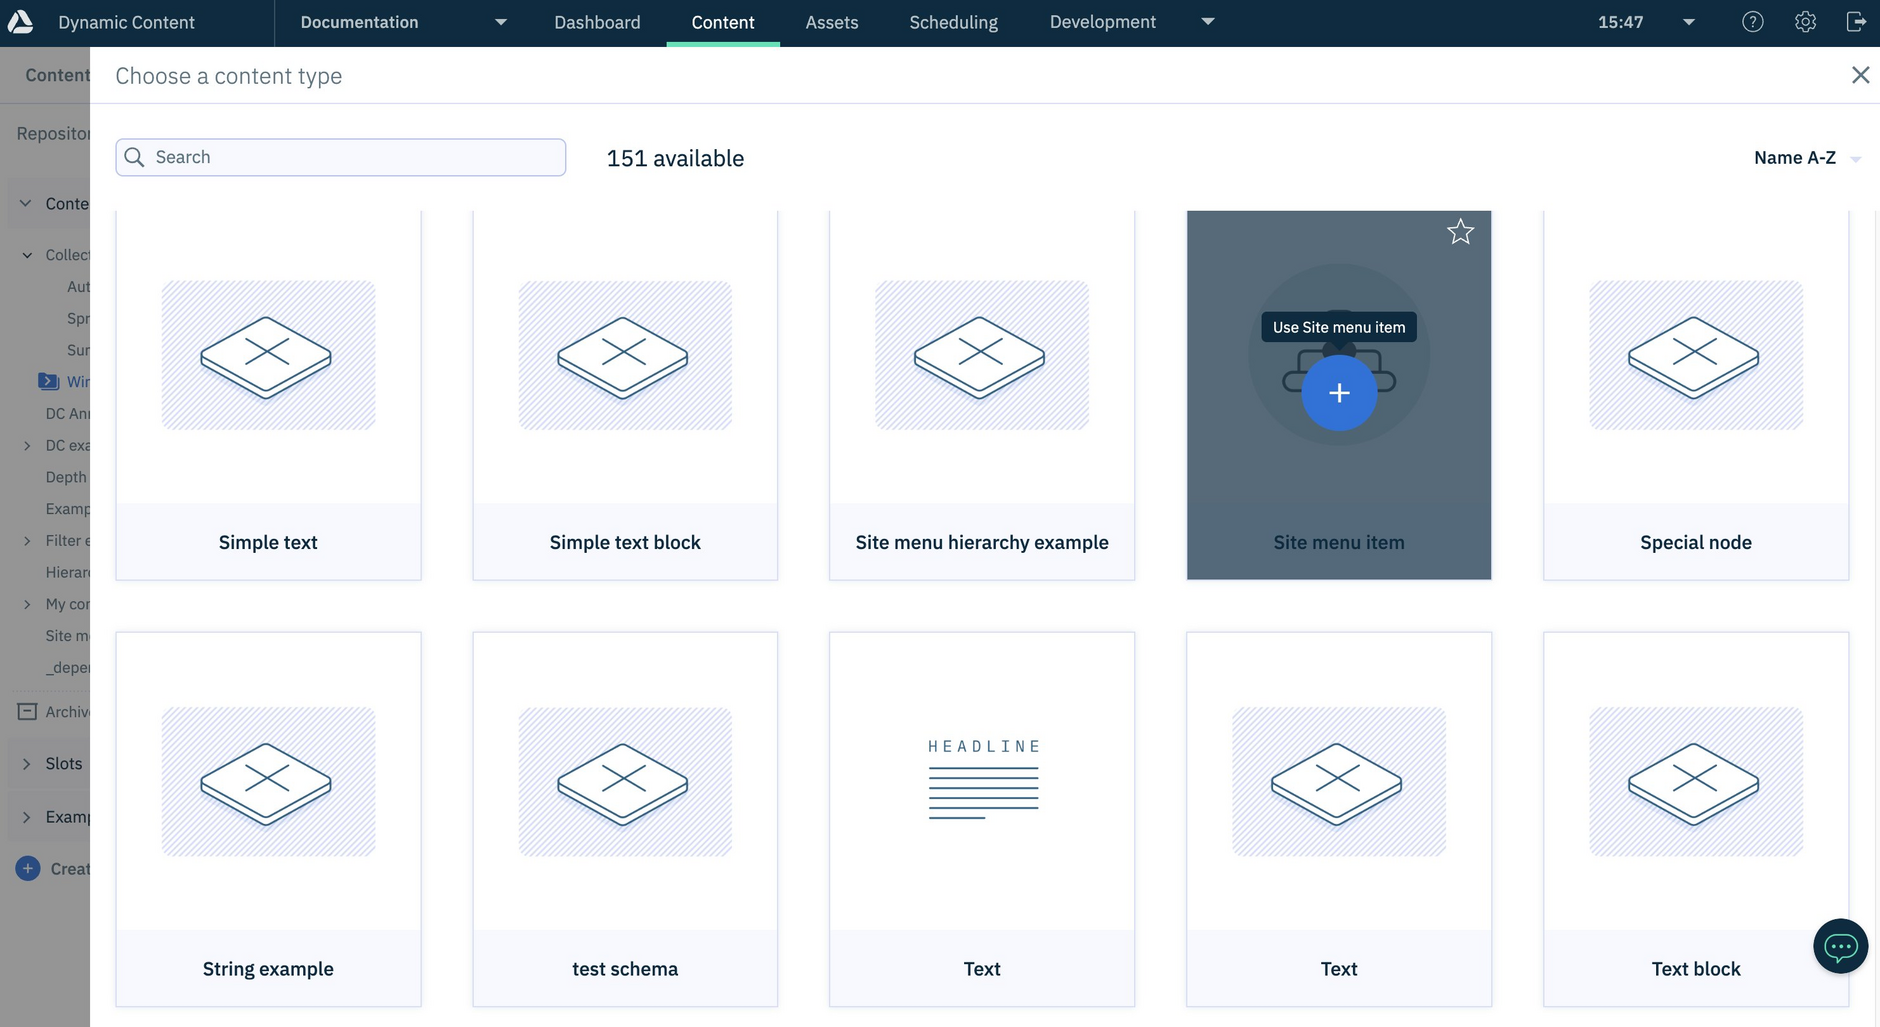This screenshot has width=1880, height=1027.
Task: Choose the Site menu item label
Action: pos(1339,542)
